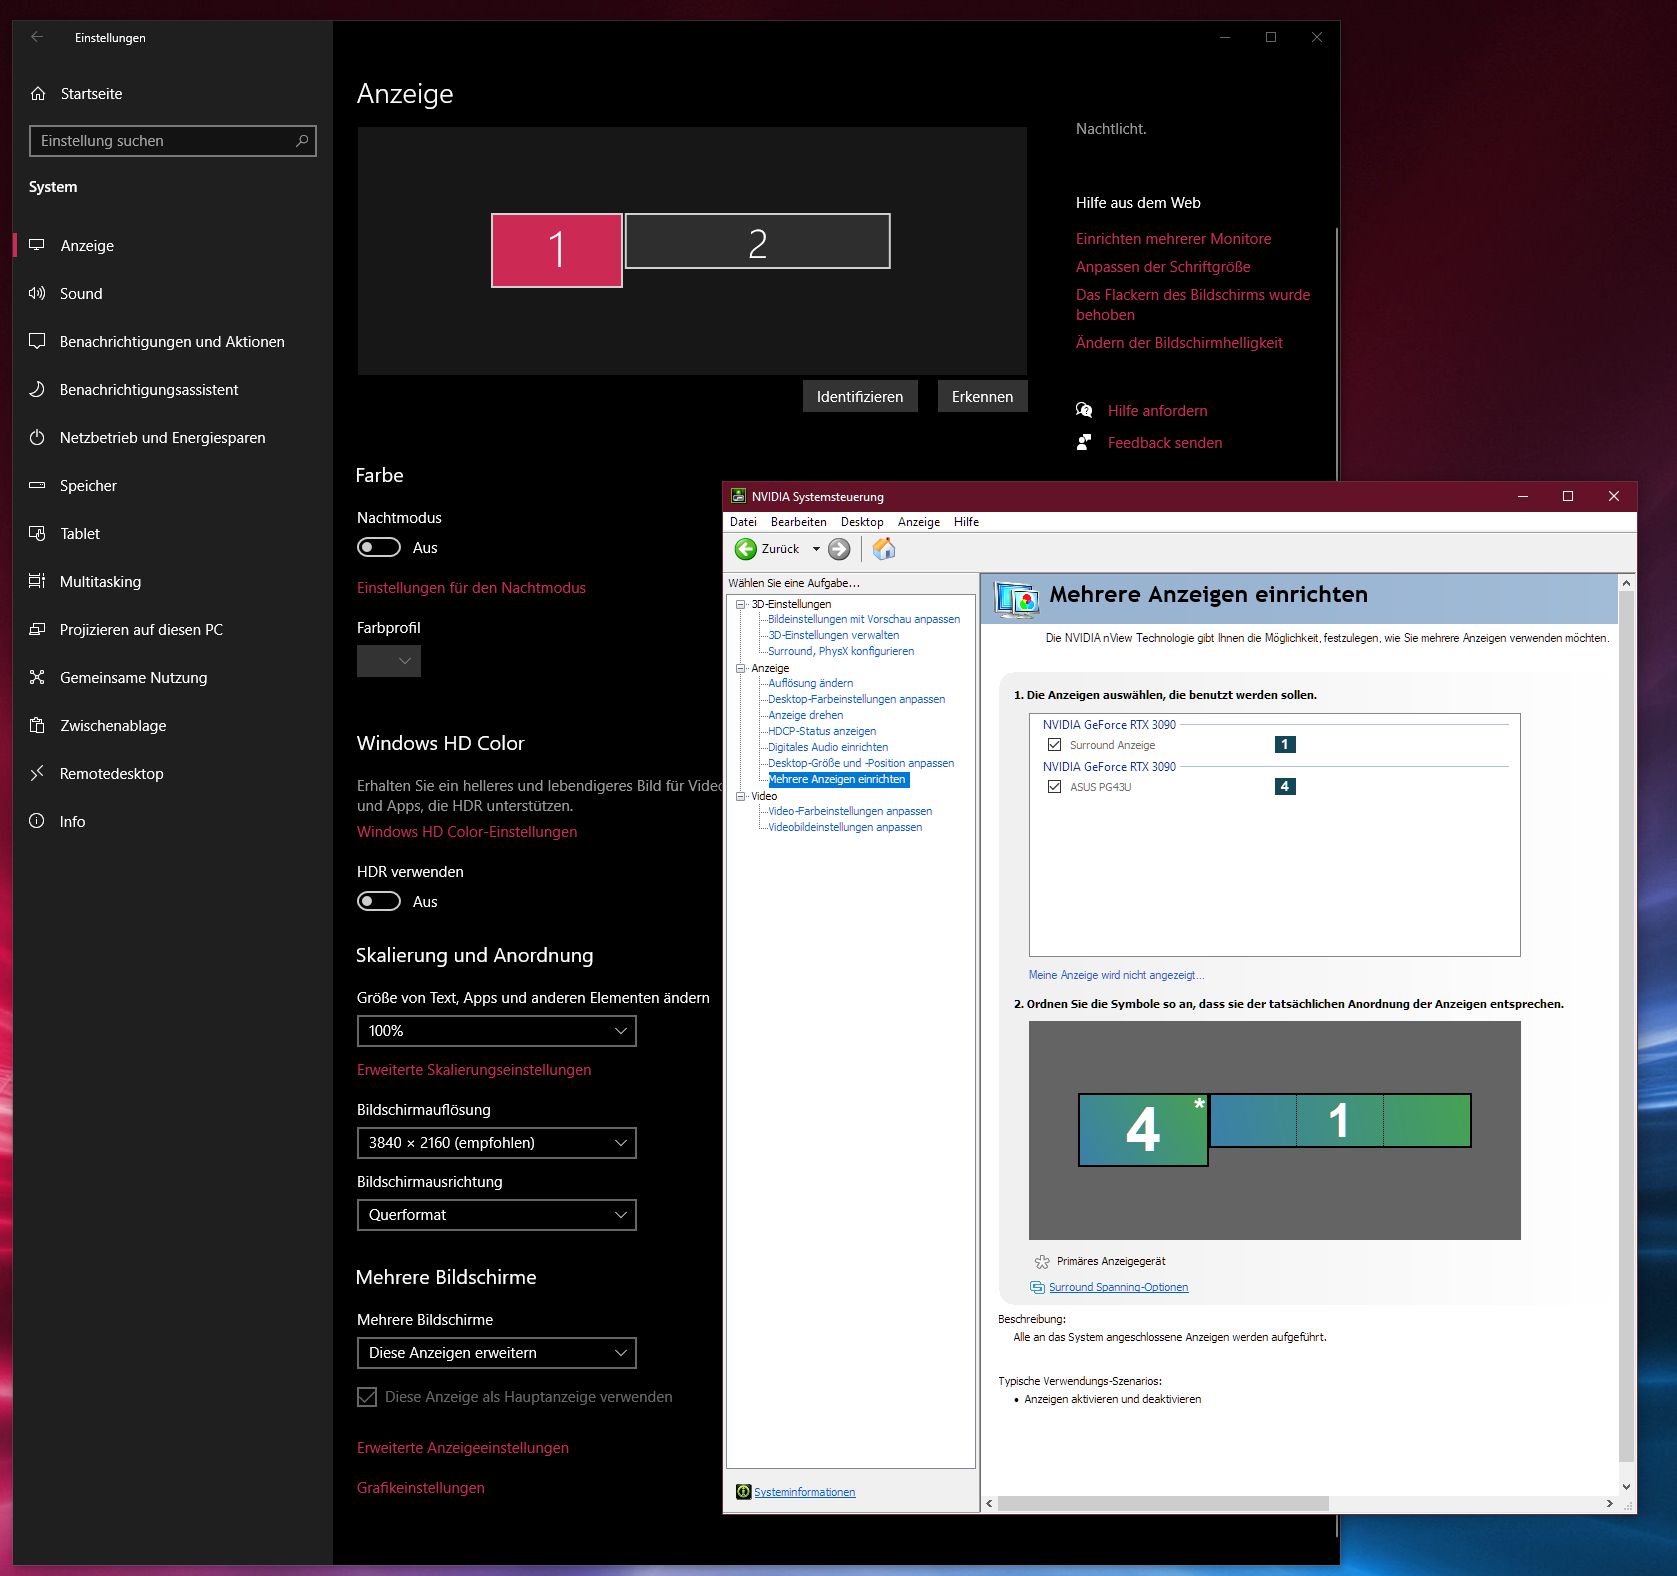
Task: Click the Feedback senden person icon
Action: tap(1084, 442)
